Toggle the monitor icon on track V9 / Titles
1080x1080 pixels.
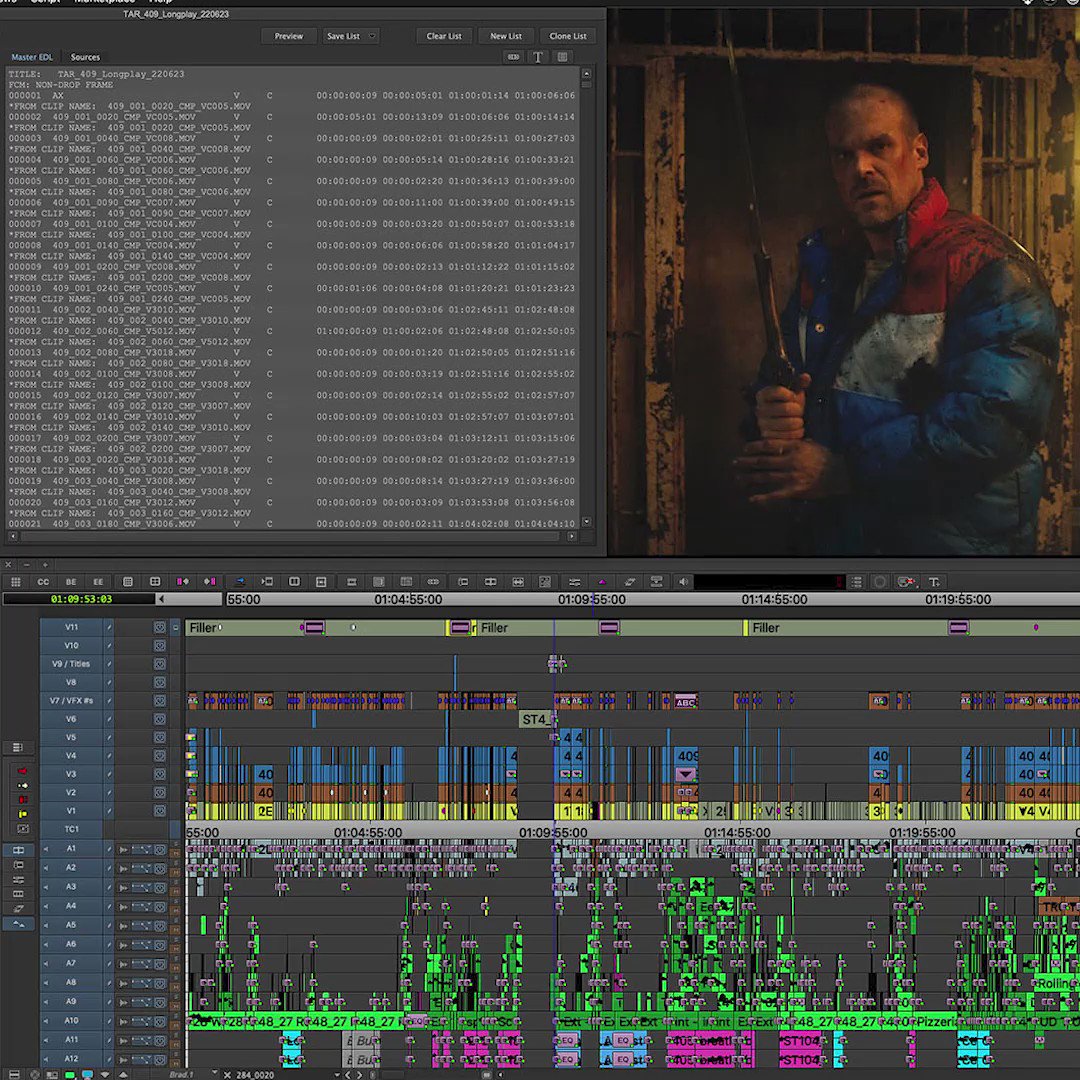click(x=160, y=664)
